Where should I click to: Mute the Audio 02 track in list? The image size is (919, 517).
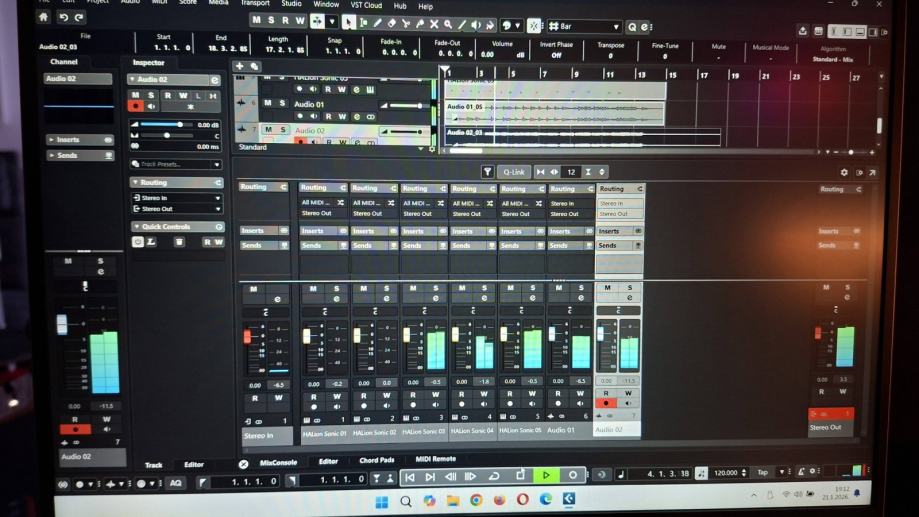[x=268, y=130]
